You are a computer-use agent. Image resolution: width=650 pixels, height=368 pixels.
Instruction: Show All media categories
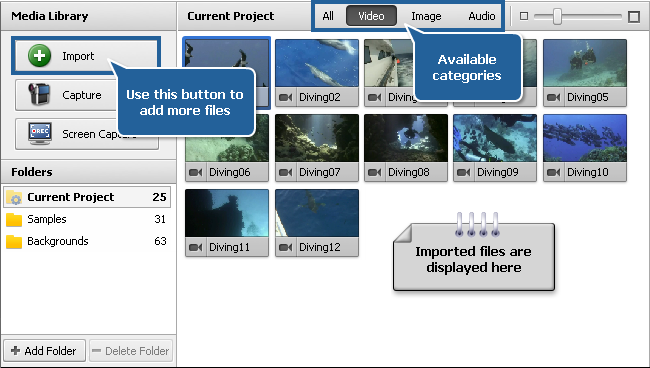(328, 16)
